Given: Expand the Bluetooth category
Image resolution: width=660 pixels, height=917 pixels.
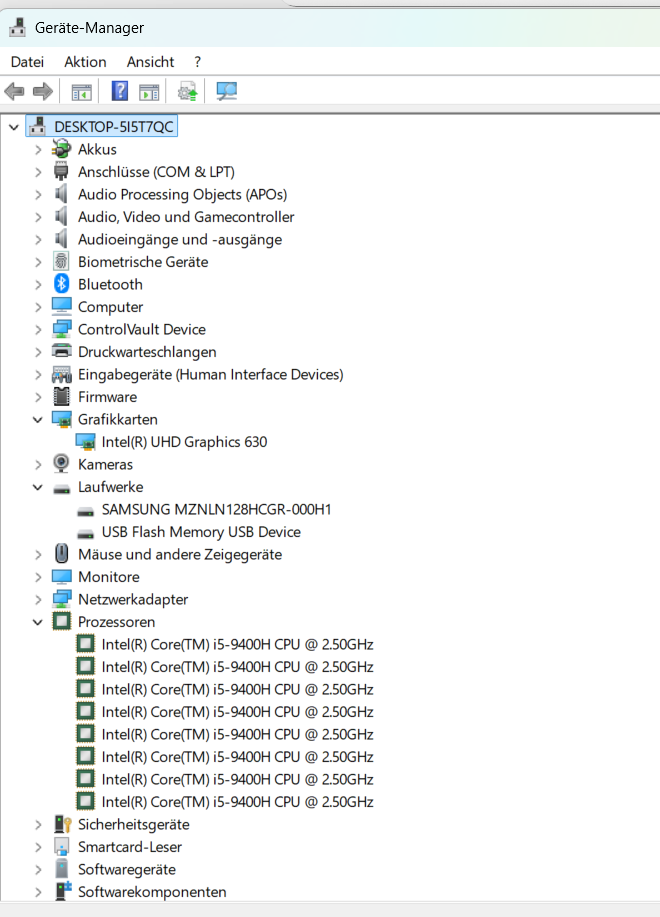Looking at the screenshot, I should point(38,285).
